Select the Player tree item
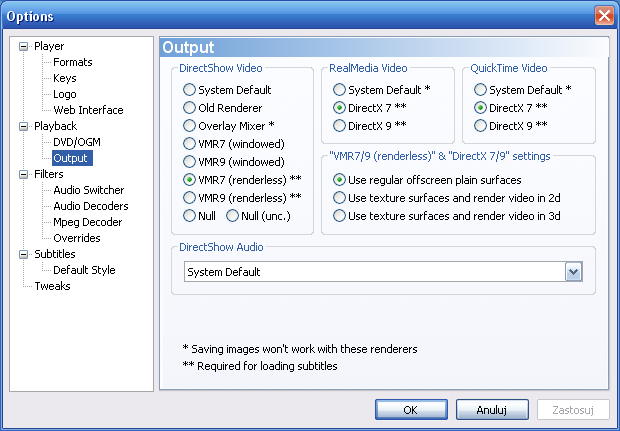 click(x=49, y=46)
